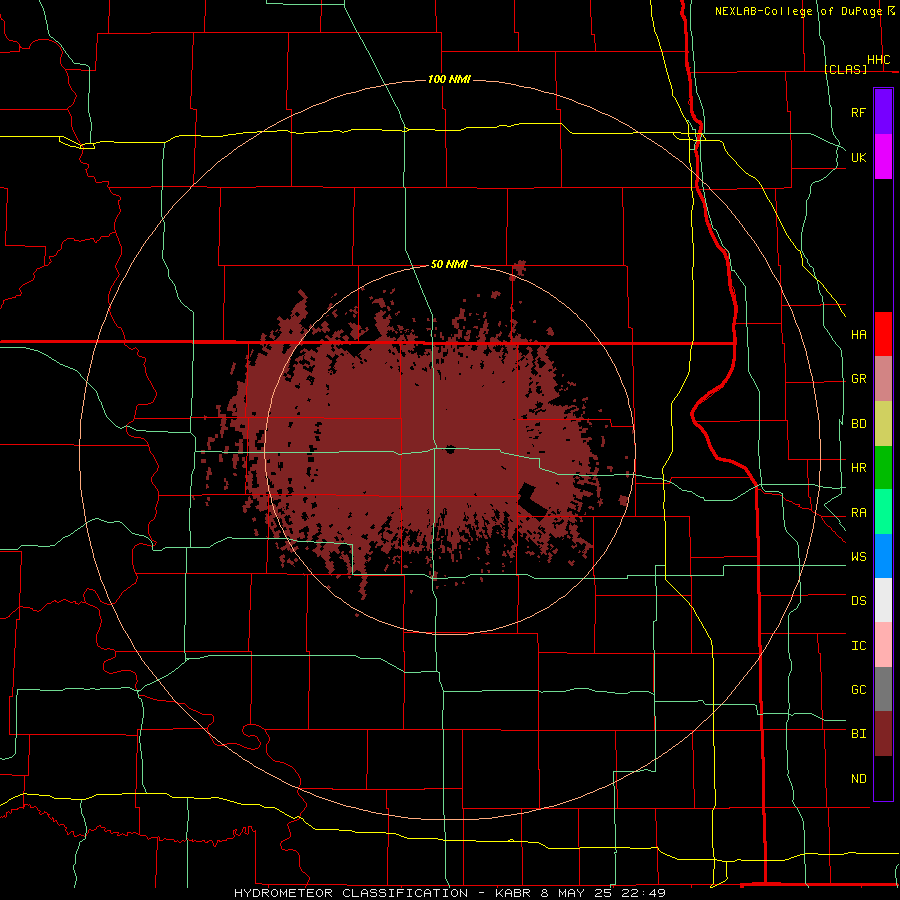
Task: Click the "BI" legend label
Action: click(x=858, y=734)
